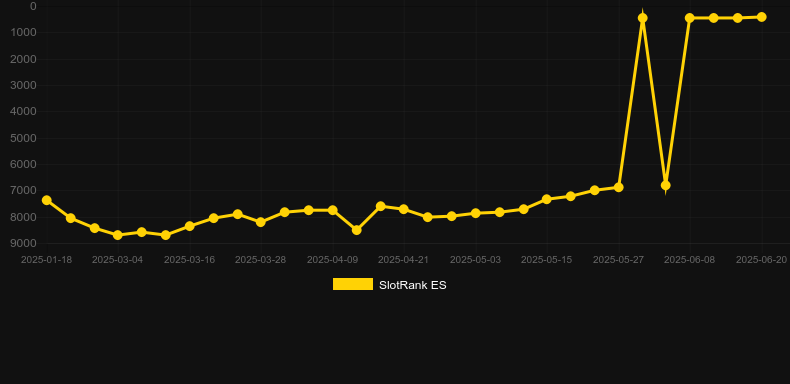Toggle the SlotRank ES legend label
This screenshot has width=790, height=384.
[x=412, y=285]
